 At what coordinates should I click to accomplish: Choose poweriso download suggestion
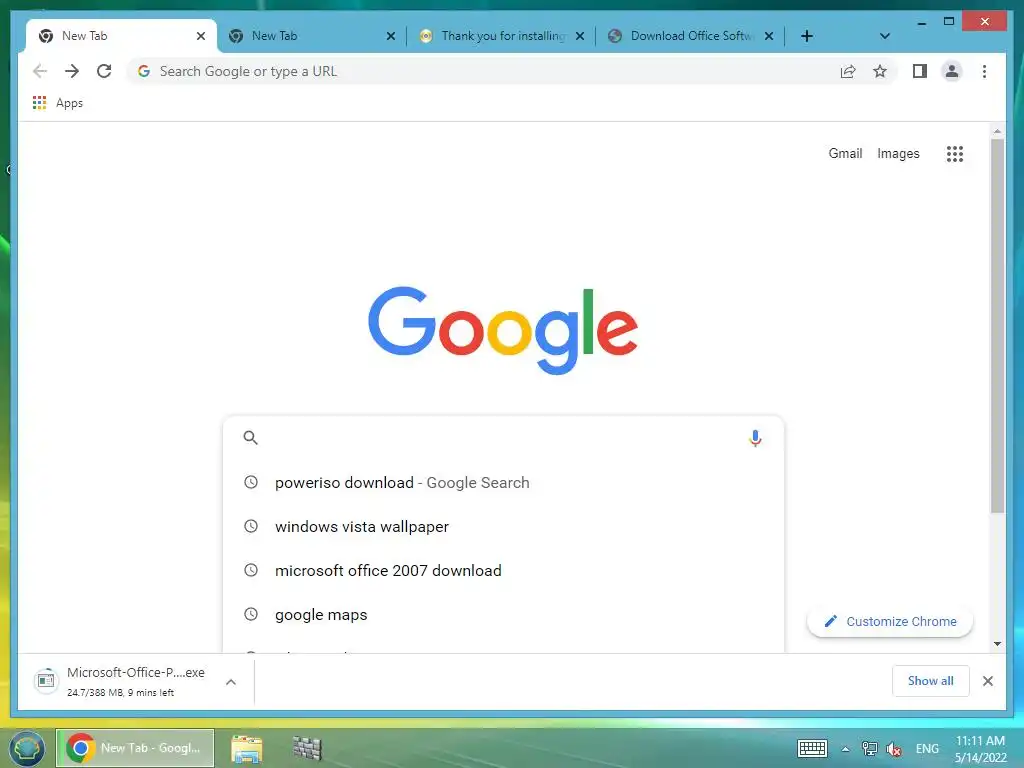pyautogui.click(x=503, y=483)
